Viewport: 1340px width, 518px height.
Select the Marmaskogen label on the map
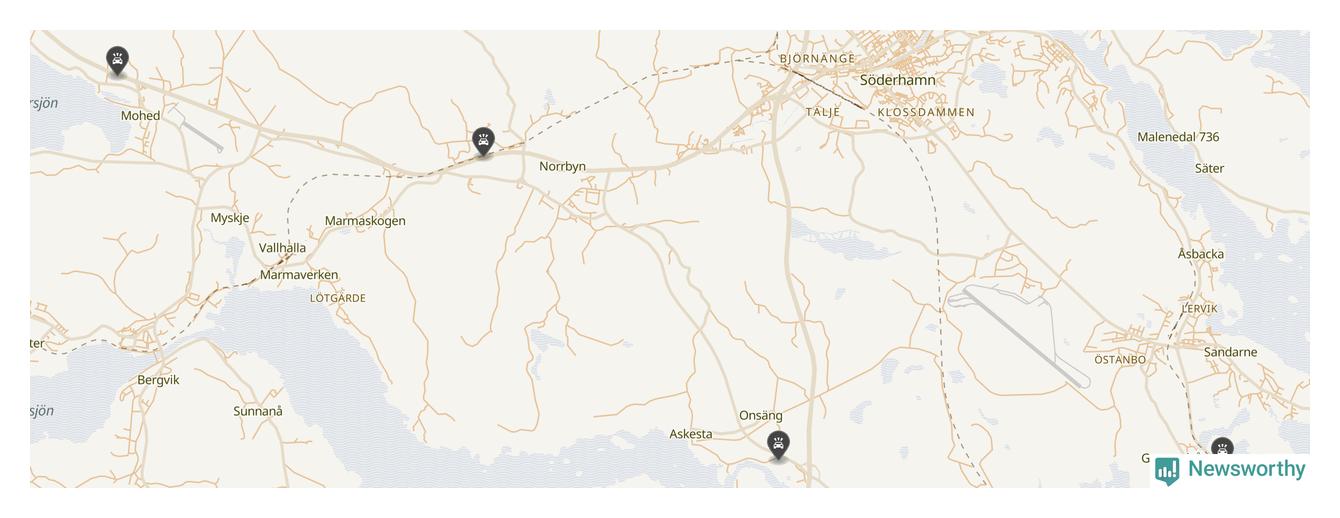click(365, 221)
